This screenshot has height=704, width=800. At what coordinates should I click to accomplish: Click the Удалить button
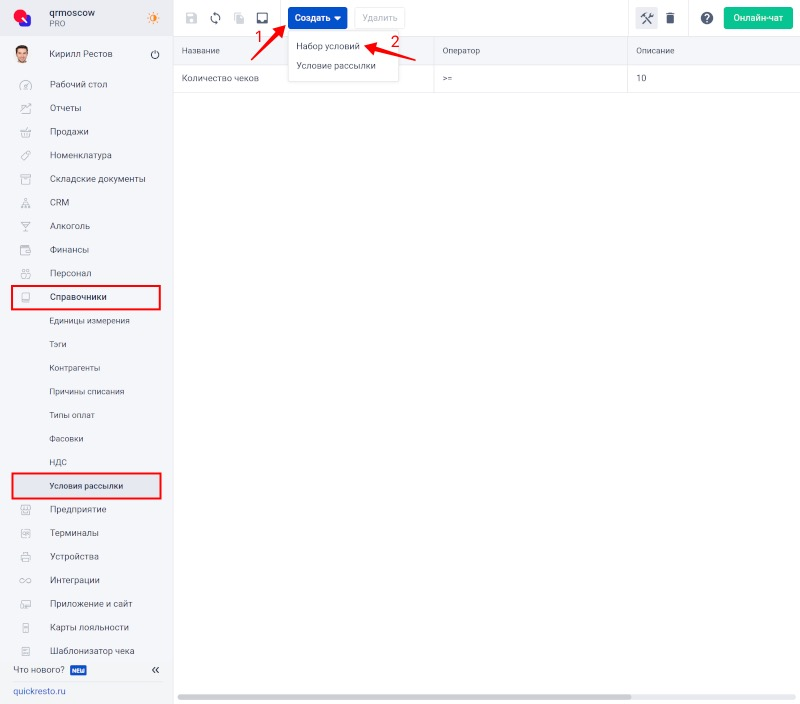point(380,18)
